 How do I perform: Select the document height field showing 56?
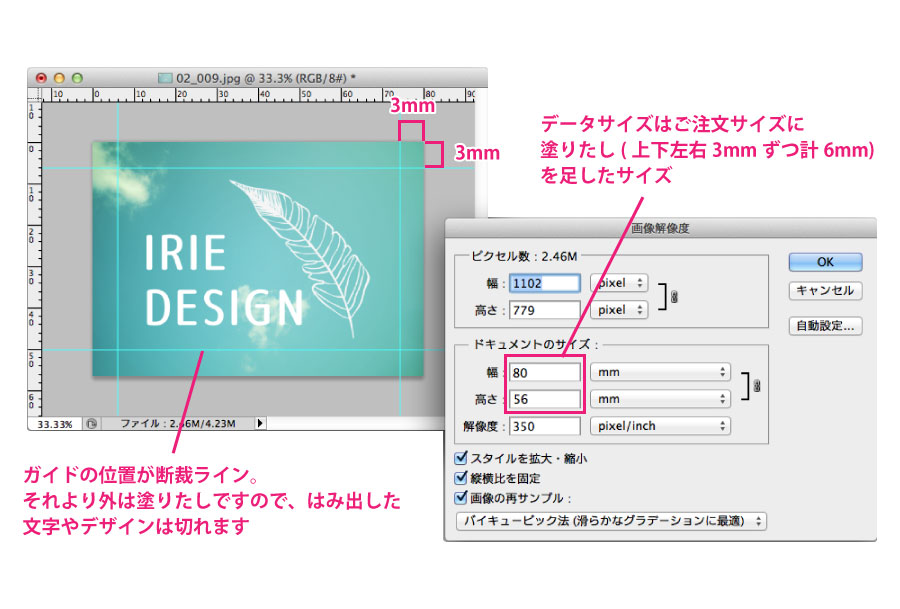544,399
